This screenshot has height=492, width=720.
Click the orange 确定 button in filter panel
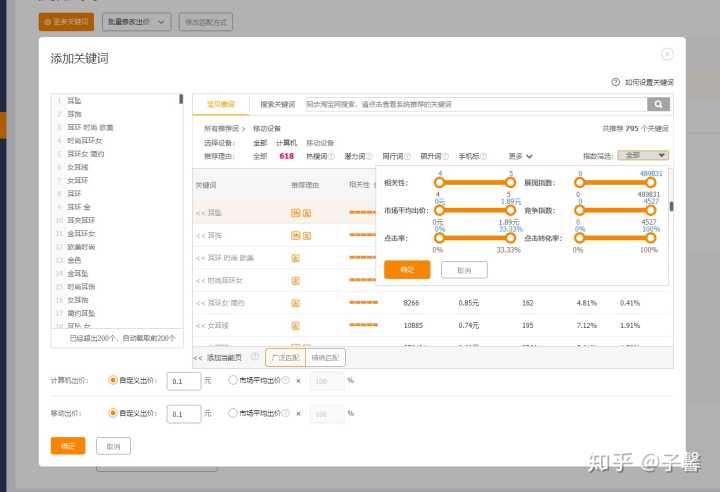(x=407, y=270)
